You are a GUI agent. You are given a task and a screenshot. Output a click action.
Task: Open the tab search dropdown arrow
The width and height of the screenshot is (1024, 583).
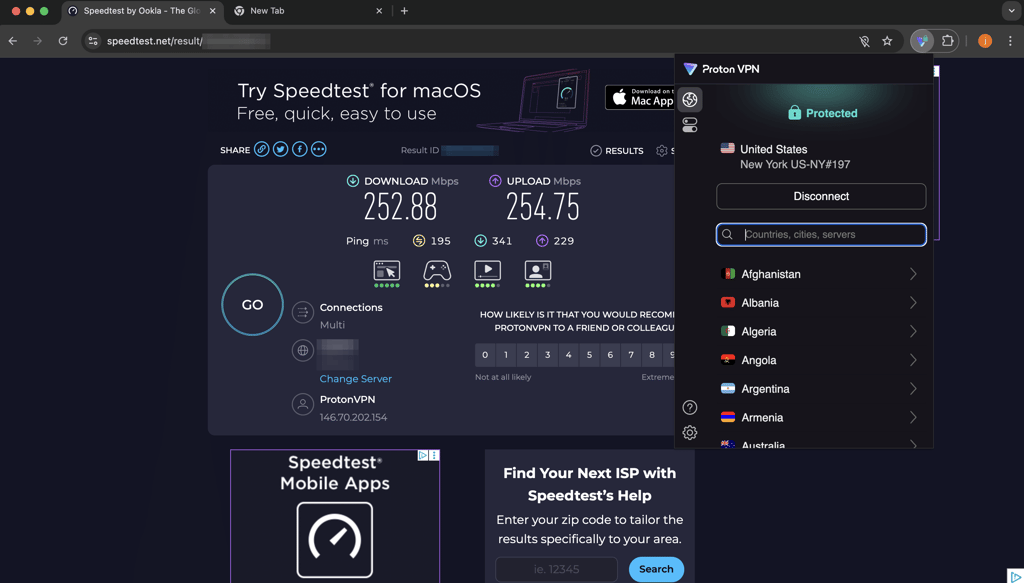1012,10
